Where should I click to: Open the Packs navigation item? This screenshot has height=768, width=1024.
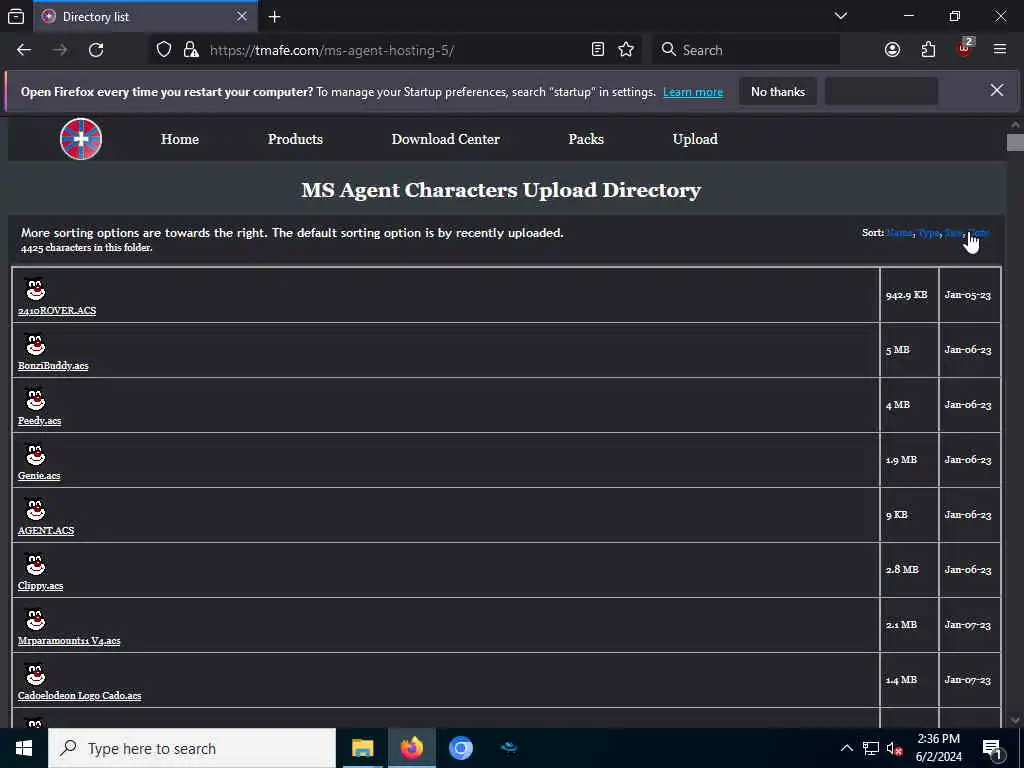tap(586, 139)
